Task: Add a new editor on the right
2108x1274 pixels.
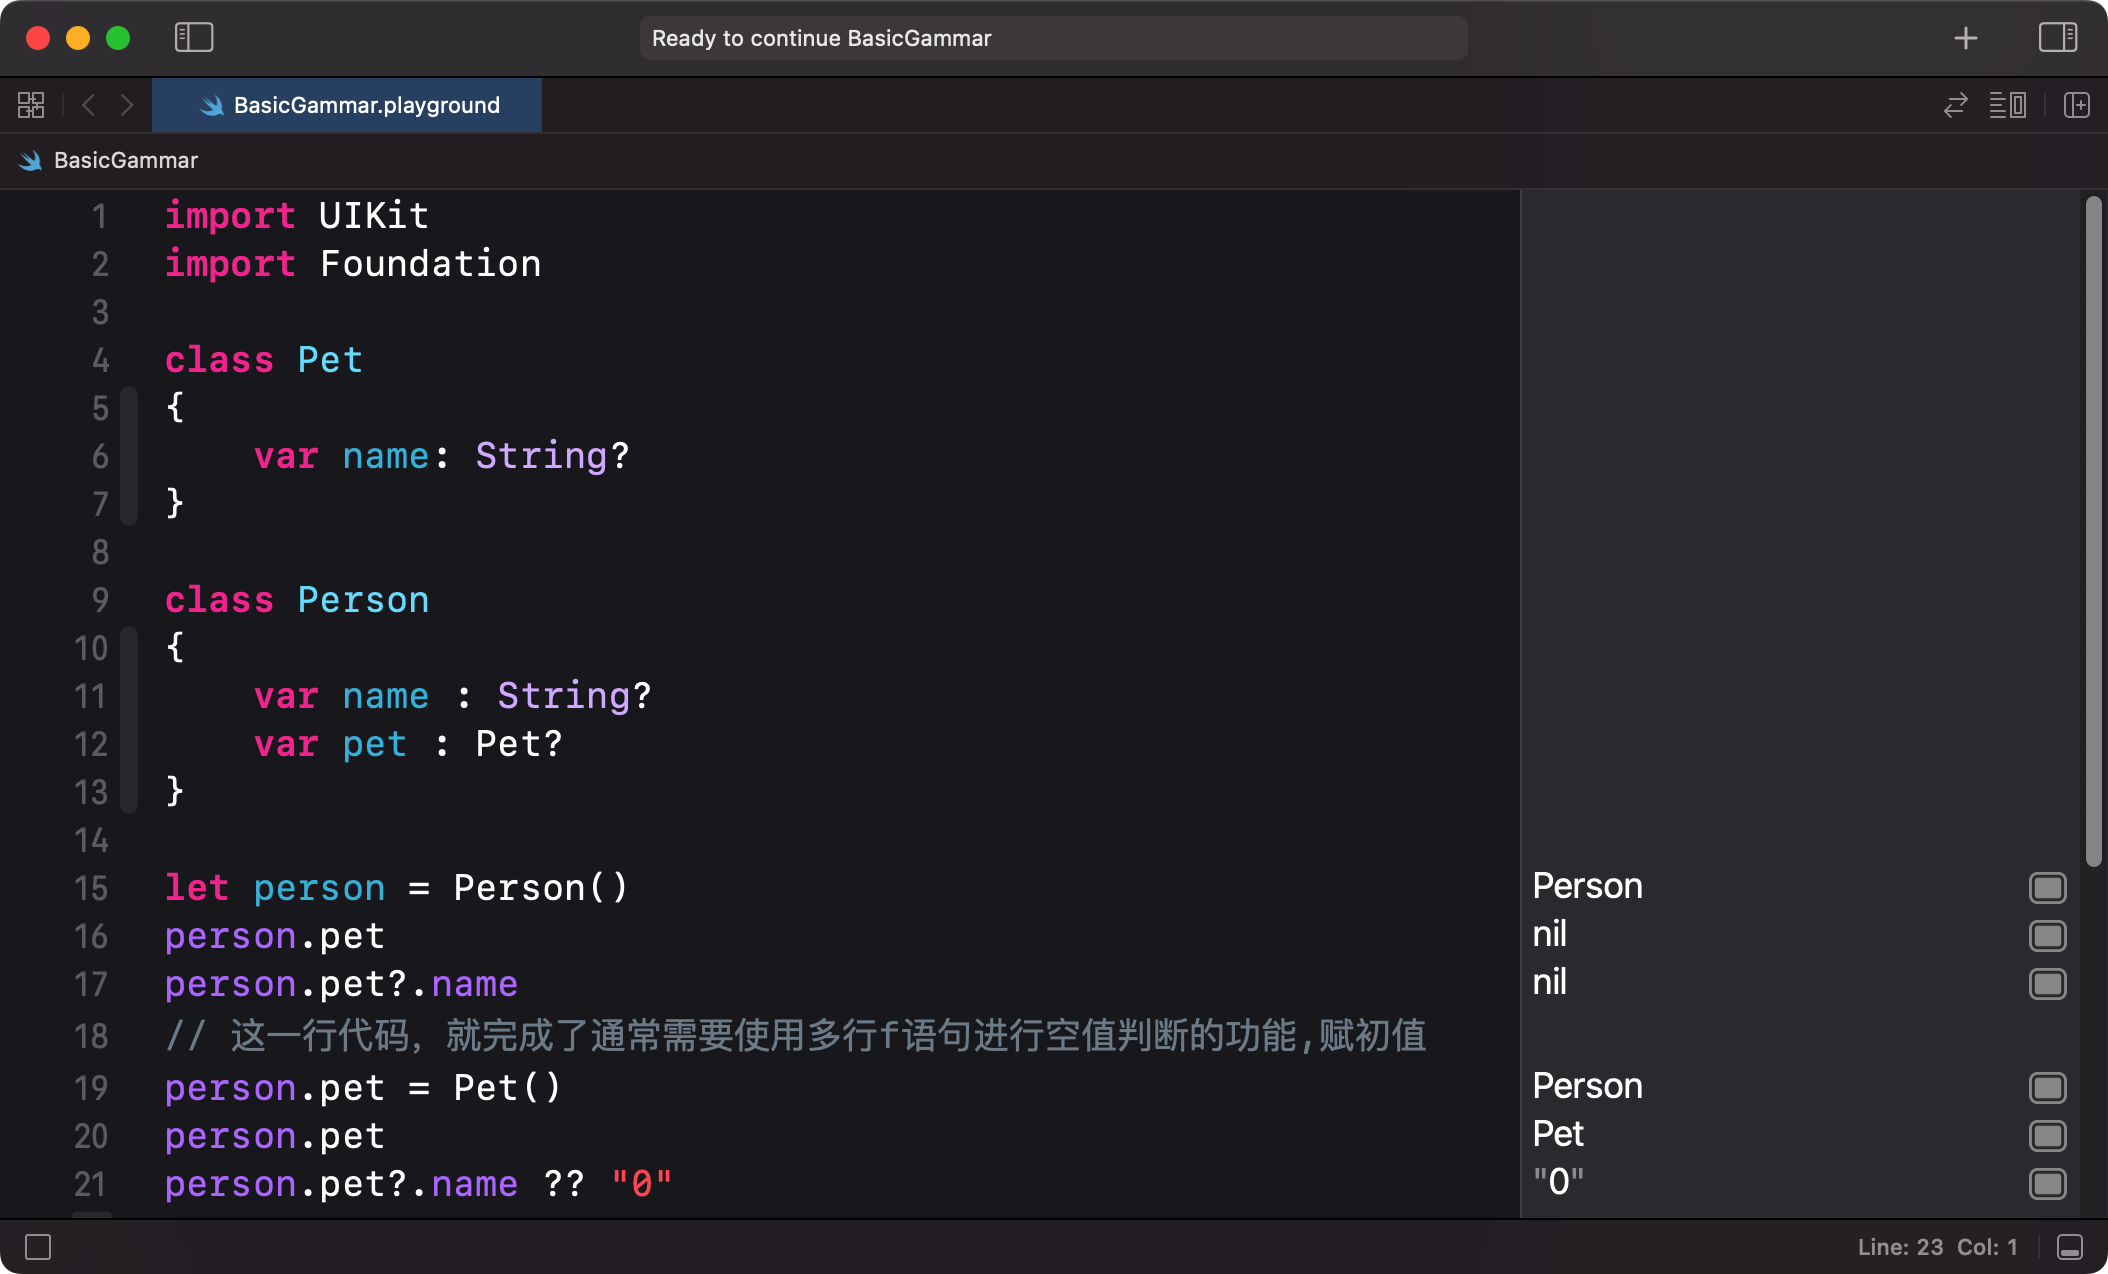Action: pos(2077,105)
